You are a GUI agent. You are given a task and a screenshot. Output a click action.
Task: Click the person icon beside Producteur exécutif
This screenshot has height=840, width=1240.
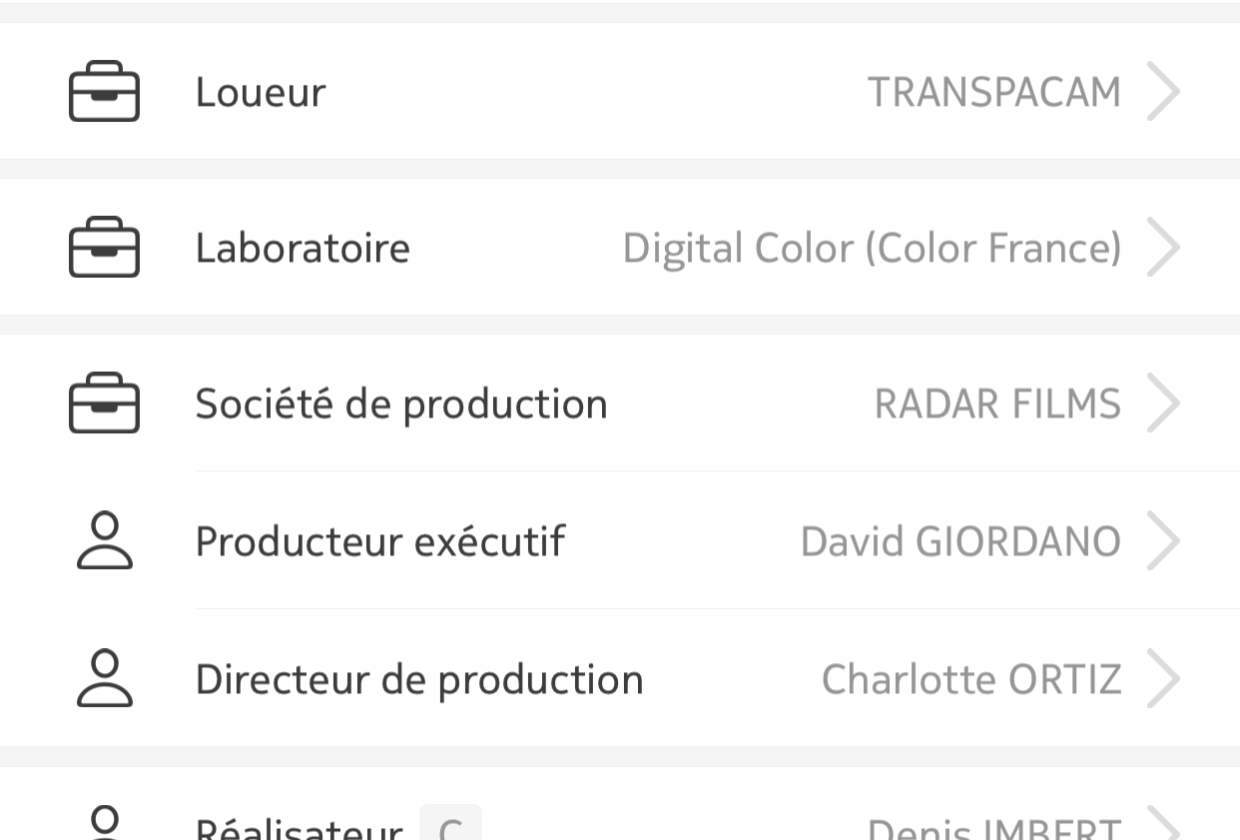104,541
